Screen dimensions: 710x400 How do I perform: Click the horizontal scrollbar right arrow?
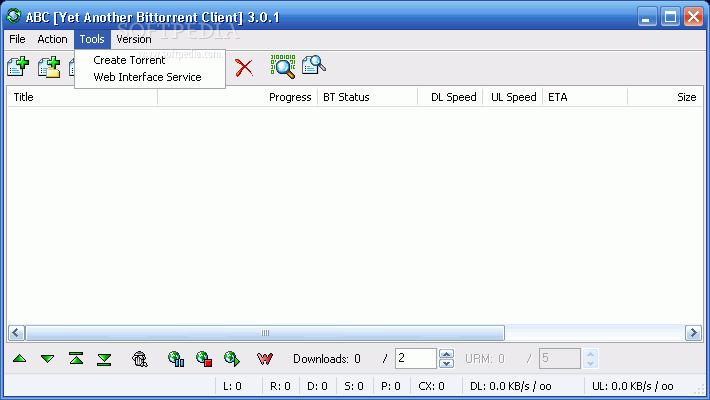(693, 333)
